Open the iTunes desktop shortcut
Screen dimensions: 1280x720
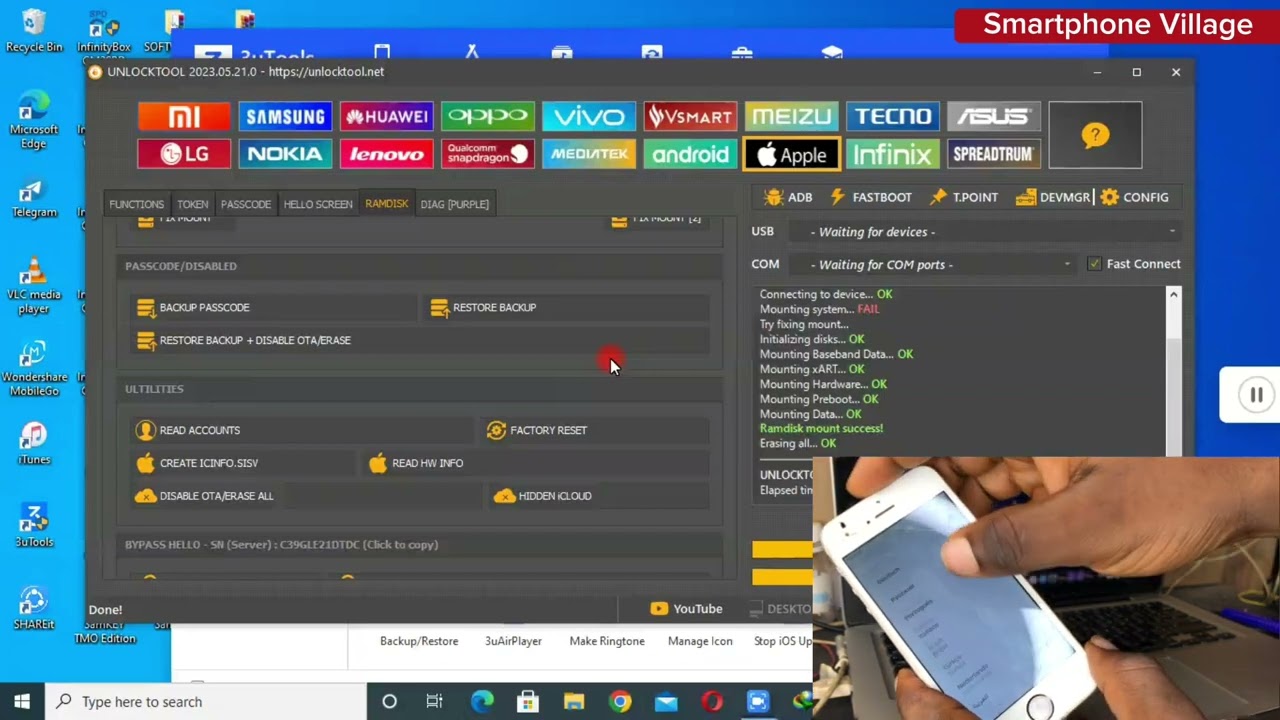[x=34, y=445]
